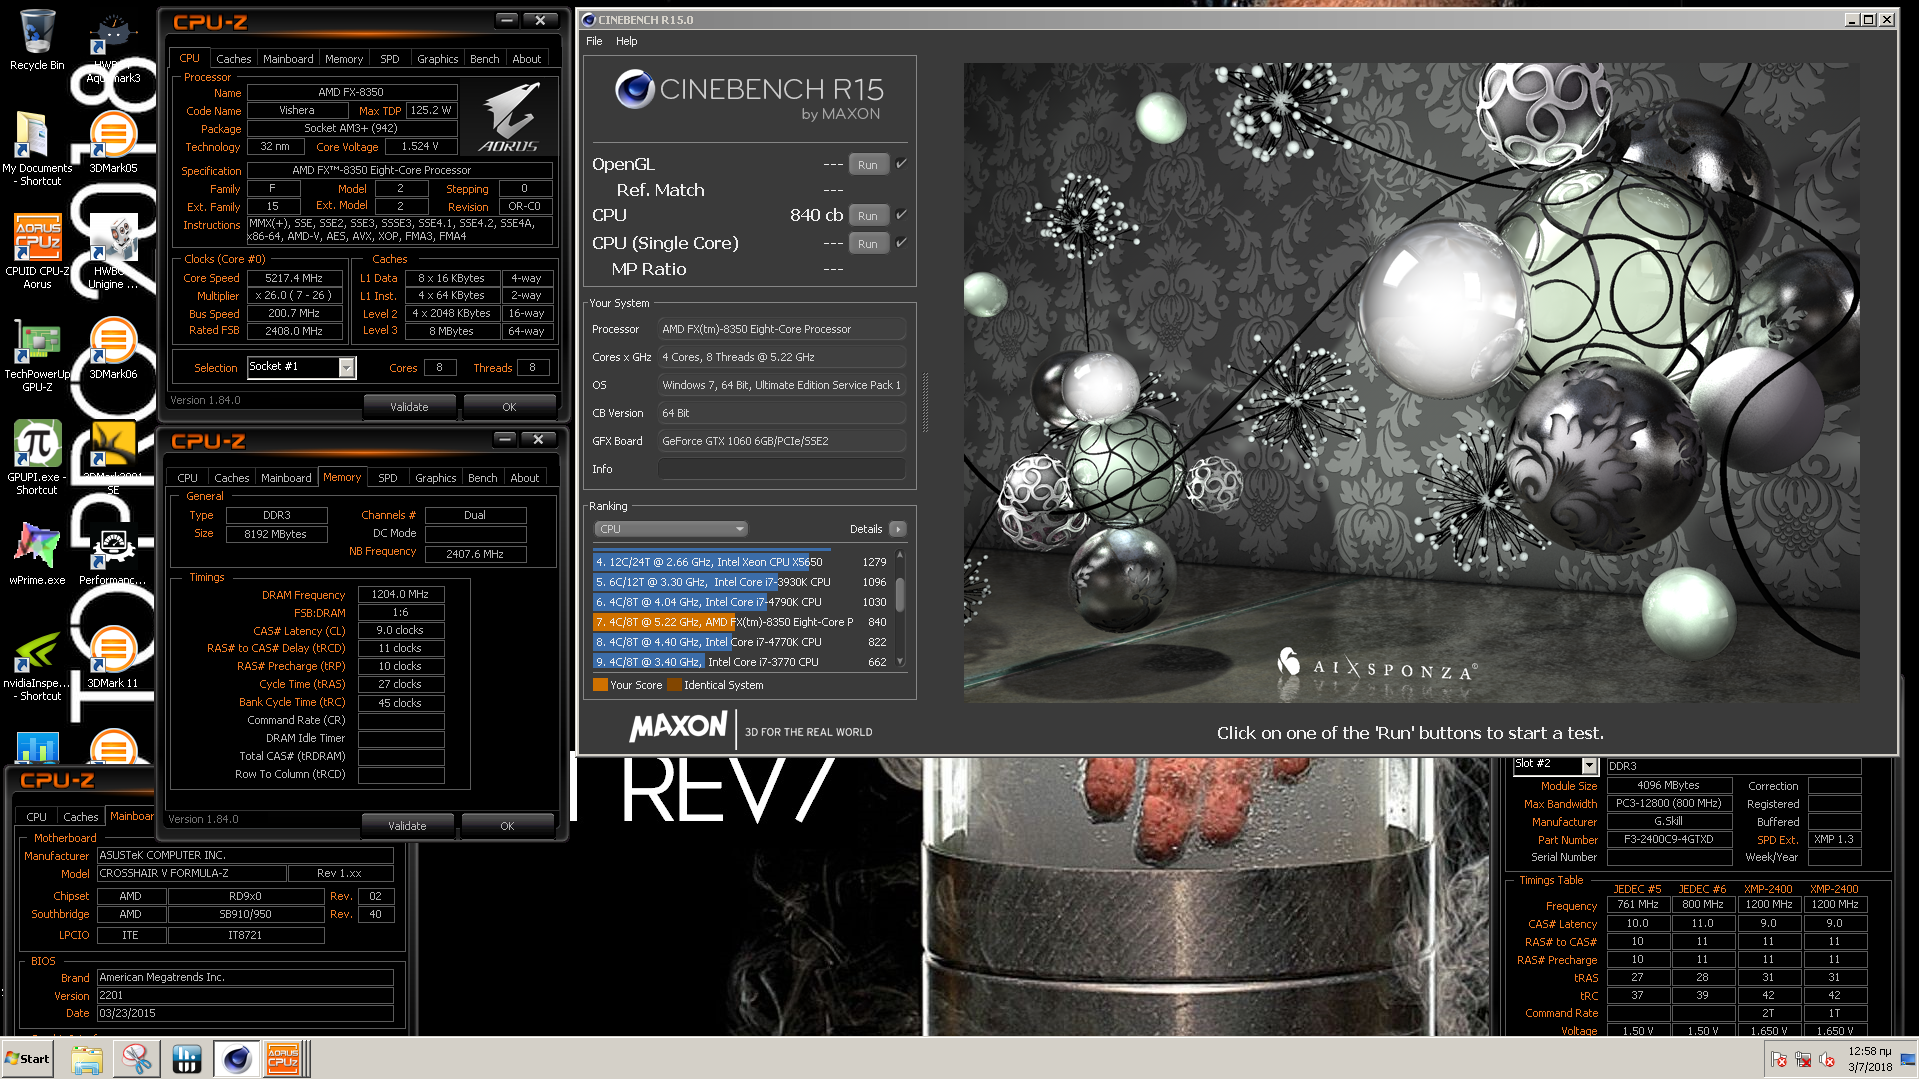Screen dimensions: 1919x1079
Task: Launch TechPowerUp GPU-Z desktop icon
Action: click(37, 356)
